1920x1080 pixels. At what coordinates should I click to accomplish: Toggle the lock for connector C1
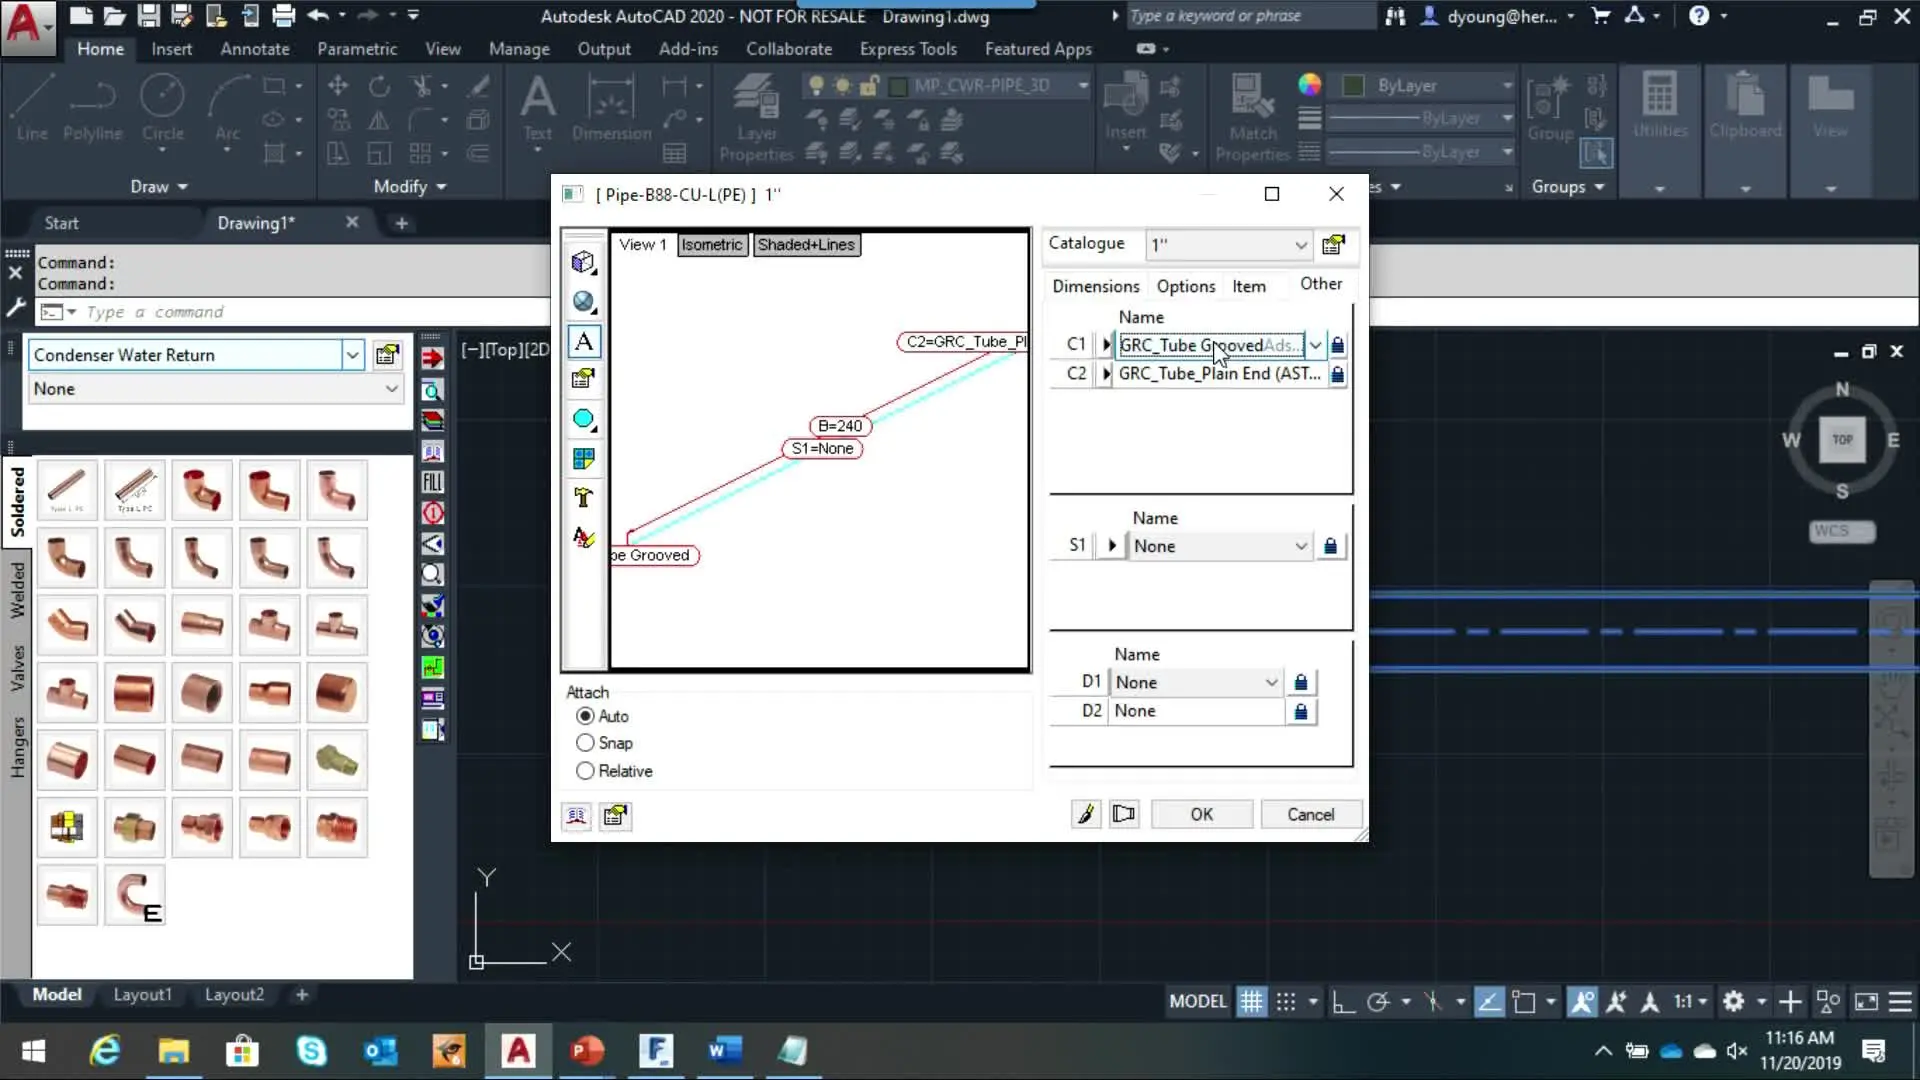coord(1337,345)
